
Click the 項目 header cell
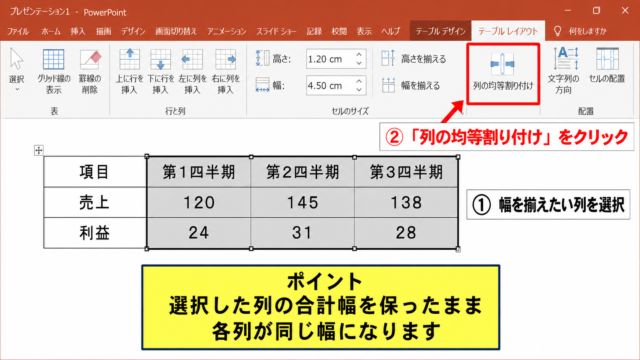tap(95, 172)
